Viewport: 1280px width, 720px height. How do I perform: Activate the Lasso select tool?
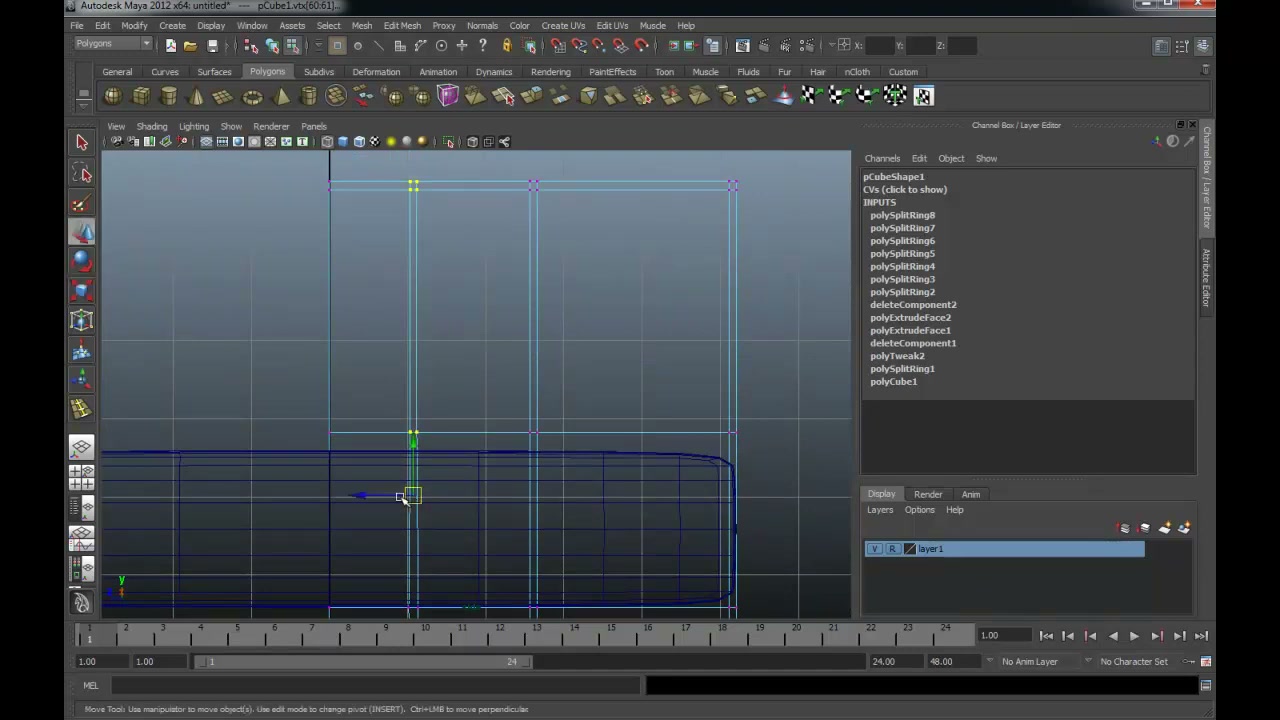click(82, 174)
